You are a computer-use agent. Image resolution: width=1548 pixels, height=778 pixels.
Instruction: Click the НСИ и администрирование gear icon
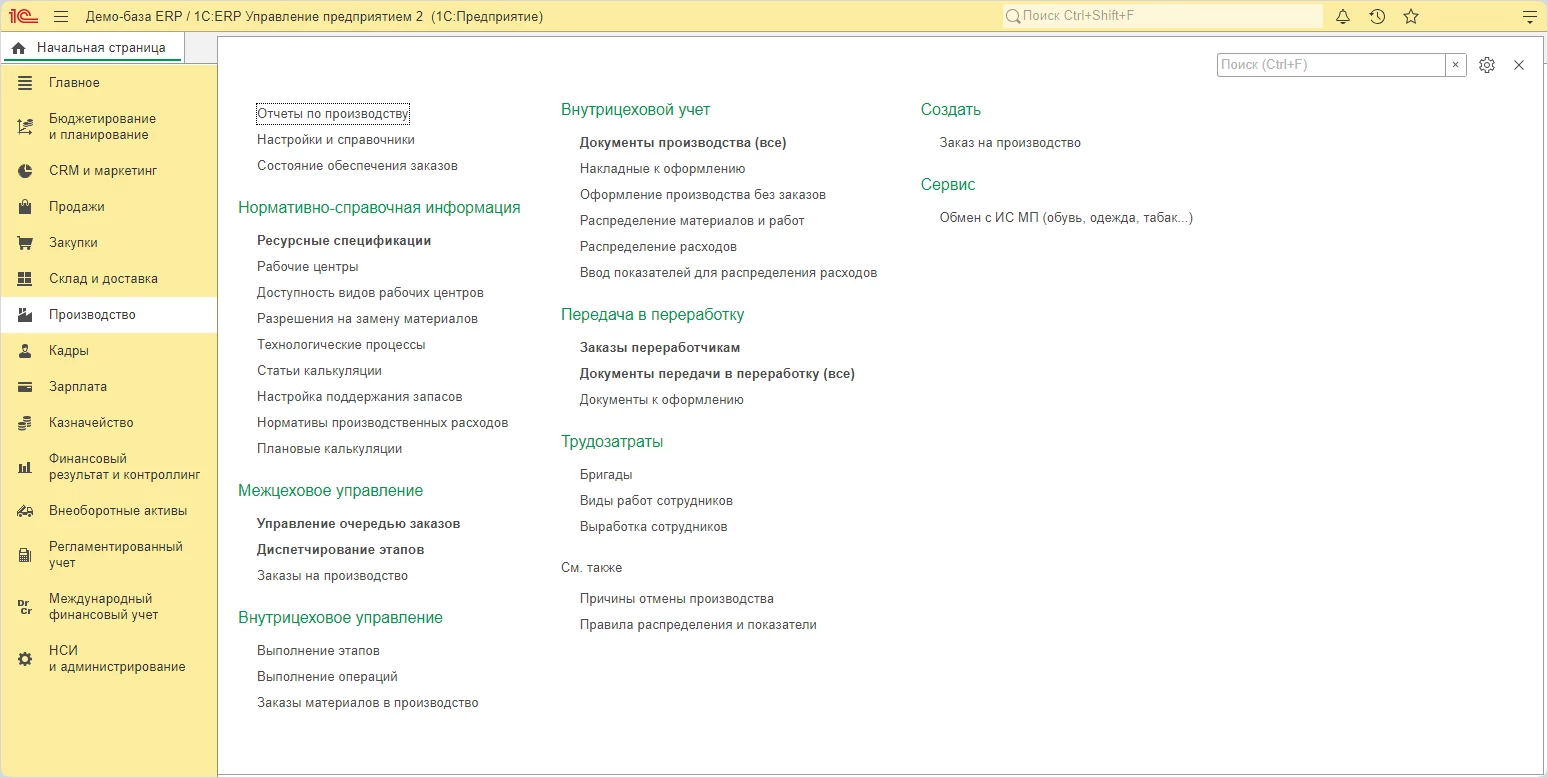[x=25, y=659]
